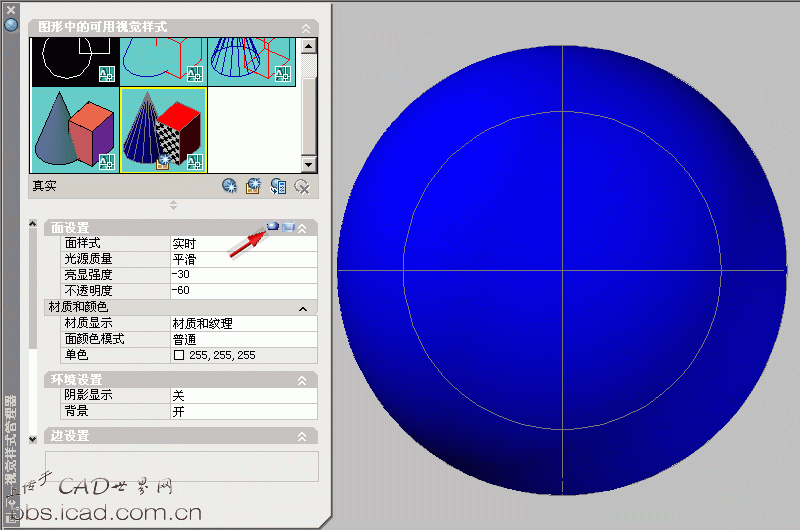Open the palette properties orb icon

[x=11, y=23]
